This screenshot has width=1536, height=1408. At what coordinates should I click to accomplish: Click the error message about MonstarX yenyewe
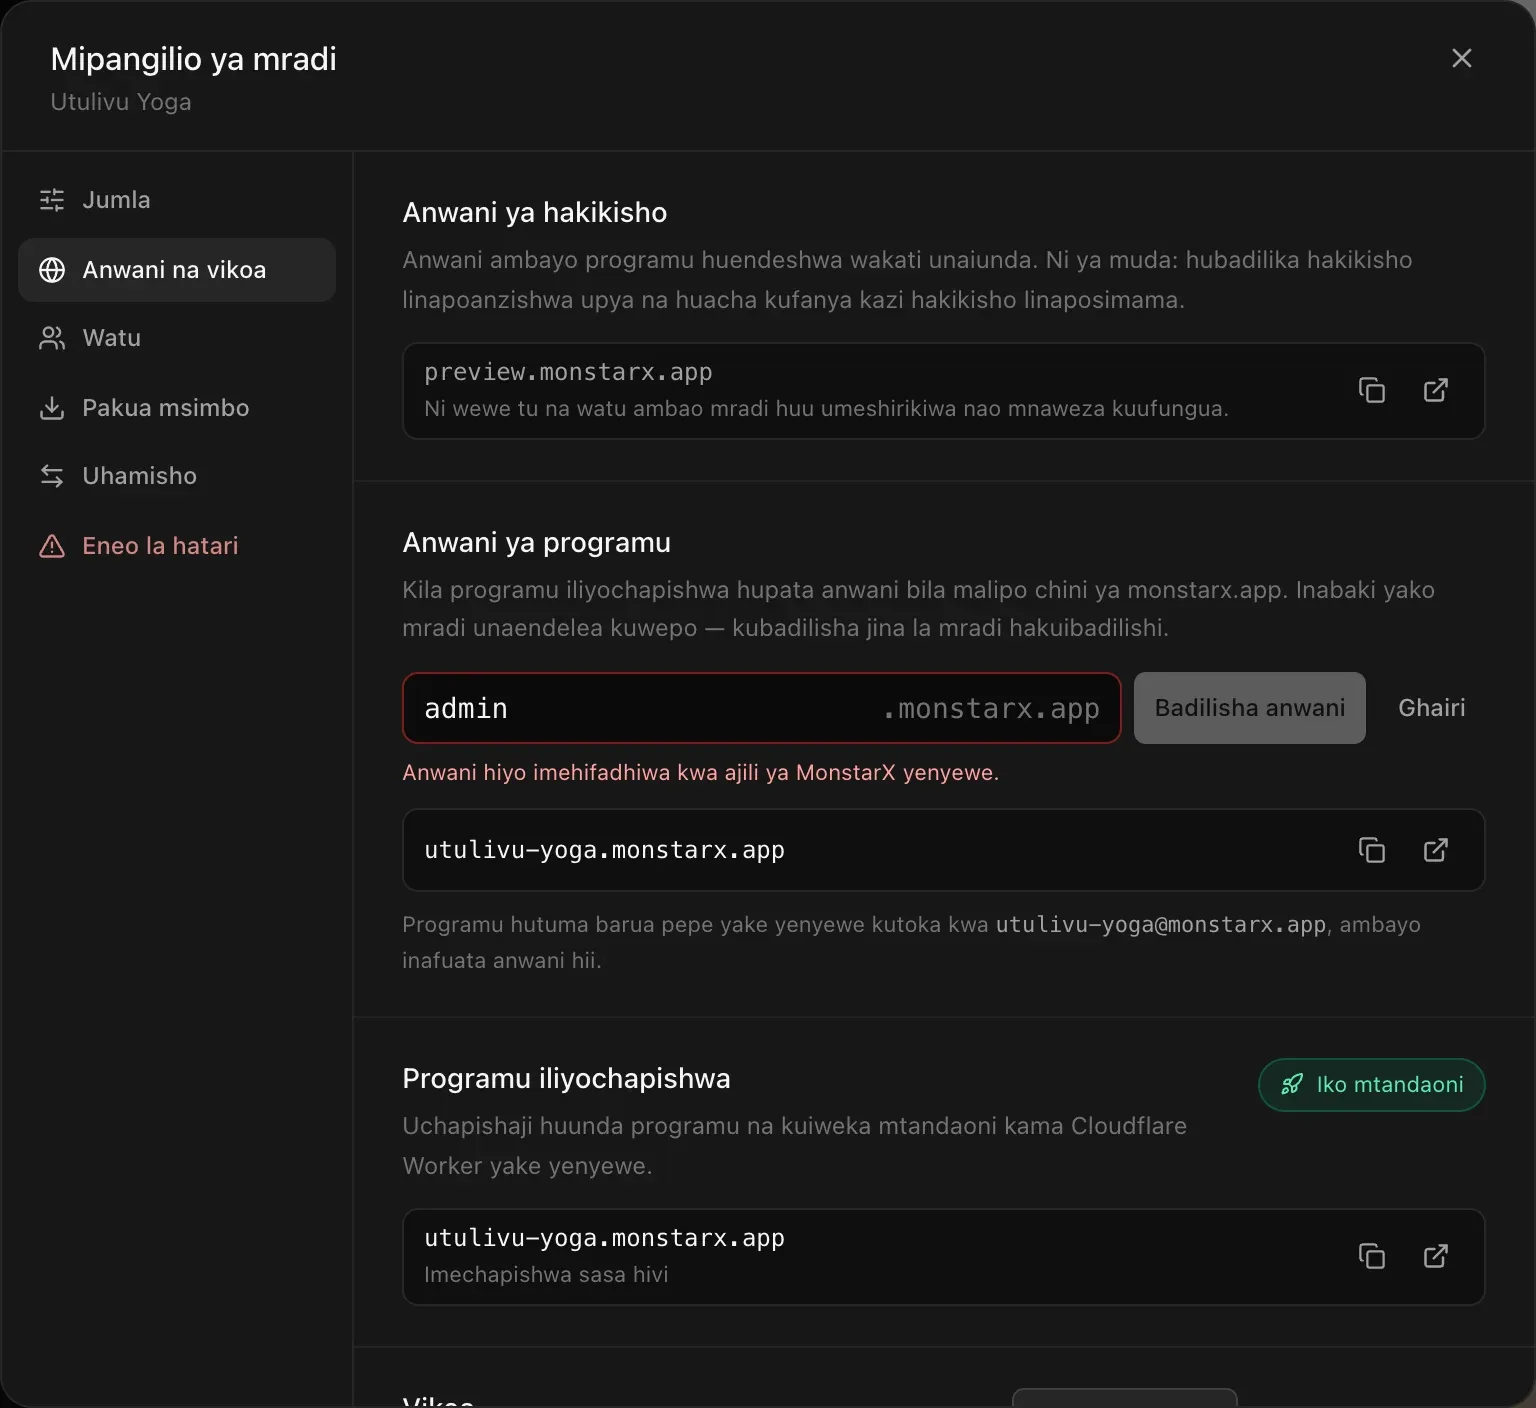pyautogui.click(x=700, y=773)
